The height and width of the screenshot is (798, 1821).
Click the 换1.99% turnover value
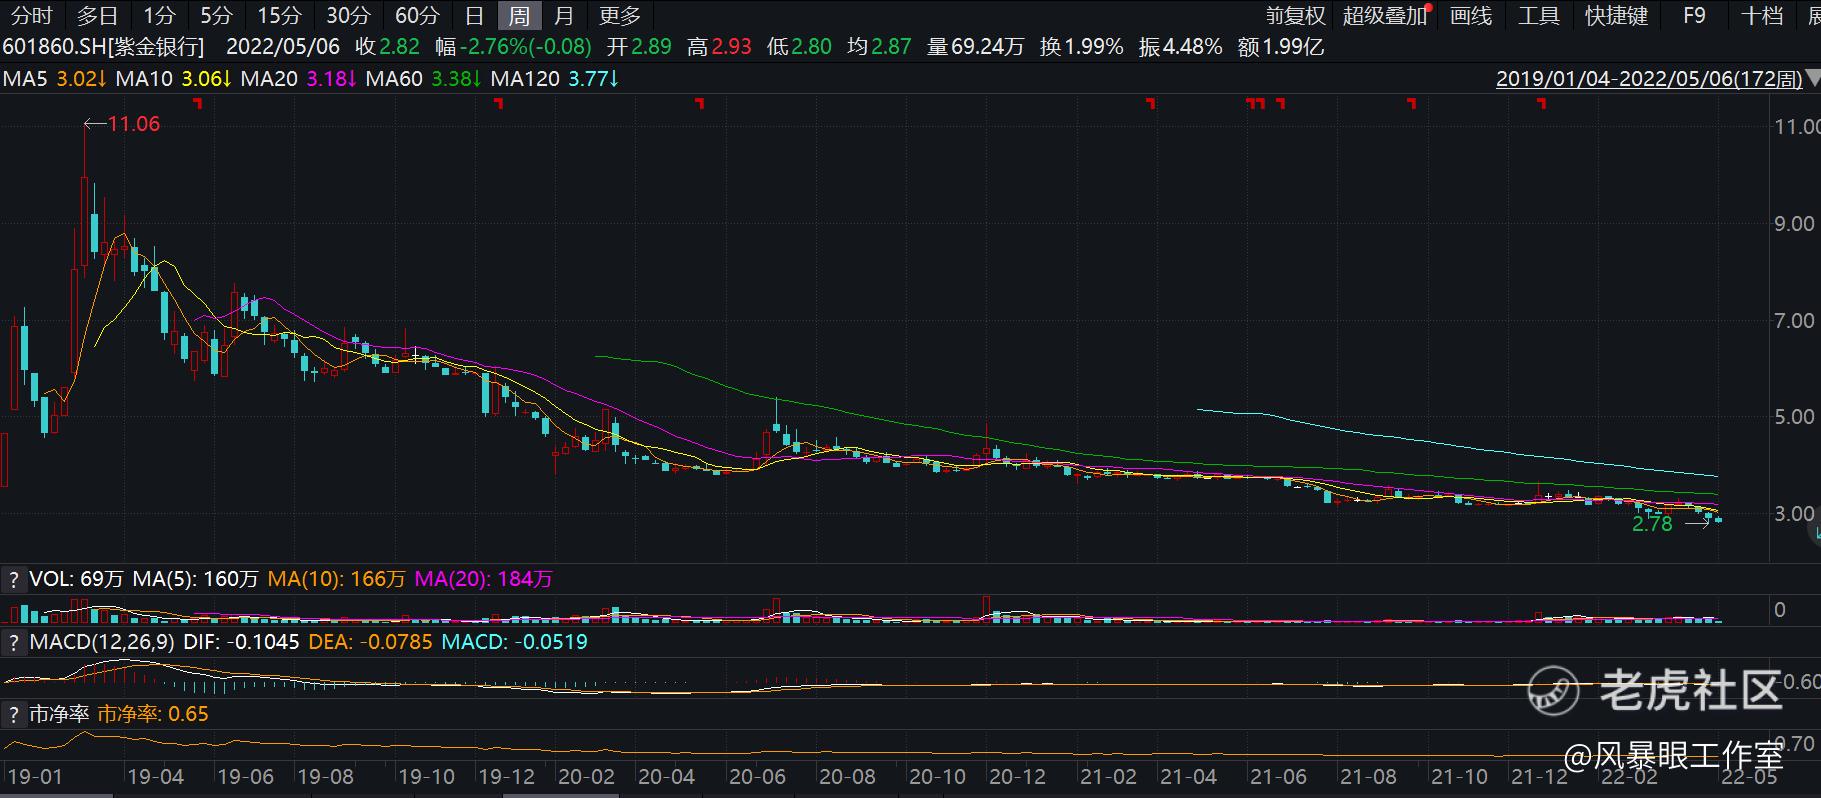[x=1081, y=47]
